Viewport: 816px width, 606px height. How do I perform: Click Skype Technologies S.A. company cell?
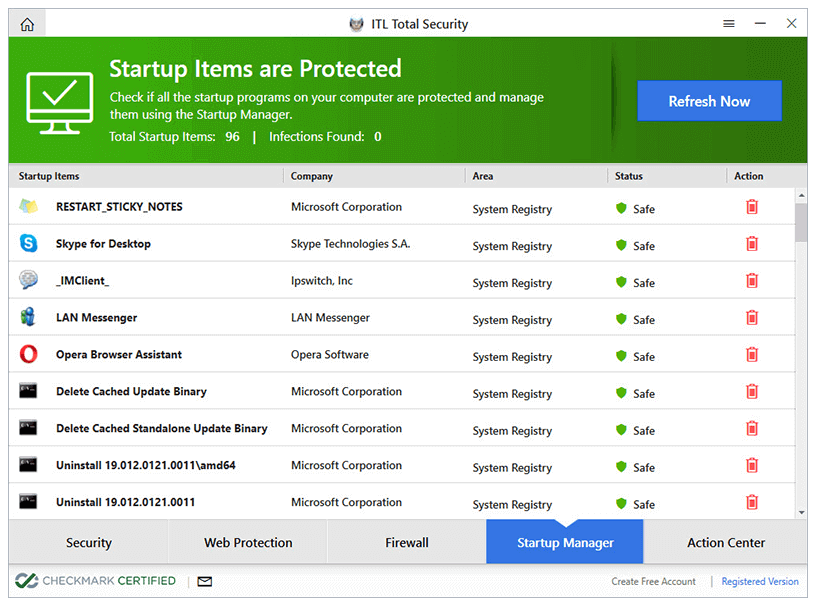pyautogui.click(x=350, y=244)
